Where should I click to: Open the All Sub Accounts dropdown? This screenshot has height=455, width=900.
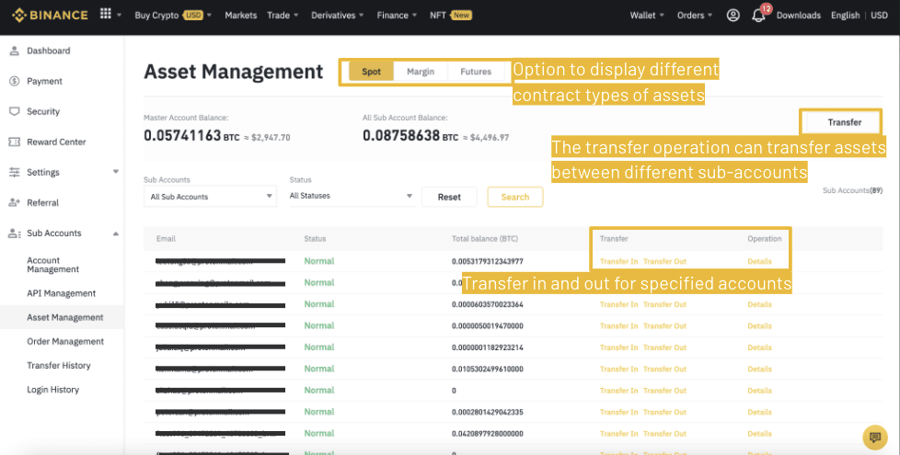(x=209, y=197)
